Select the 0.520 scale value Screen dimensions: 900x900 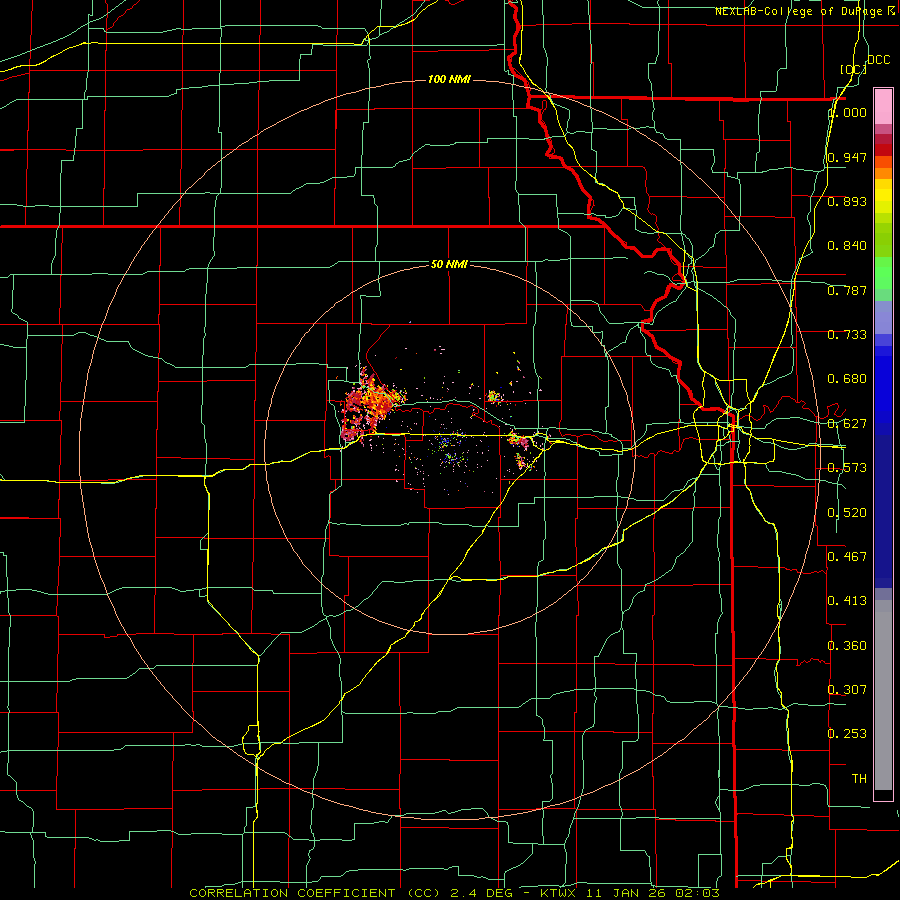847,513
